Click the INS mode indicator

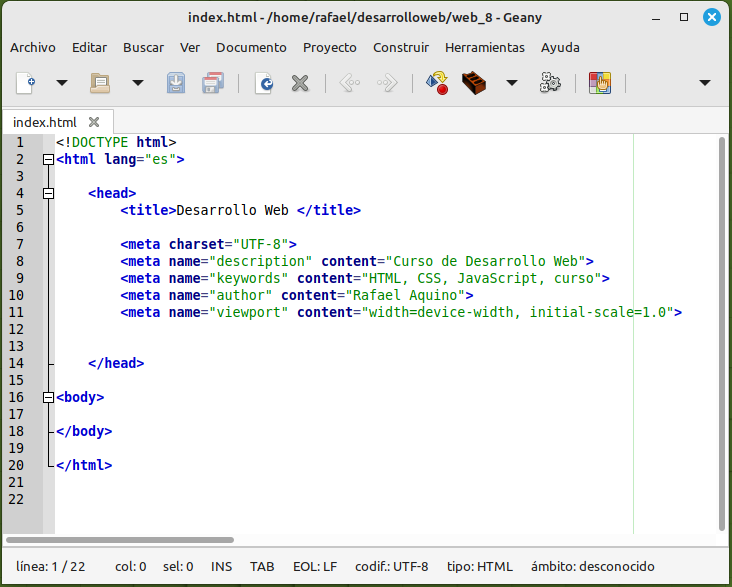tap(221, 567)
